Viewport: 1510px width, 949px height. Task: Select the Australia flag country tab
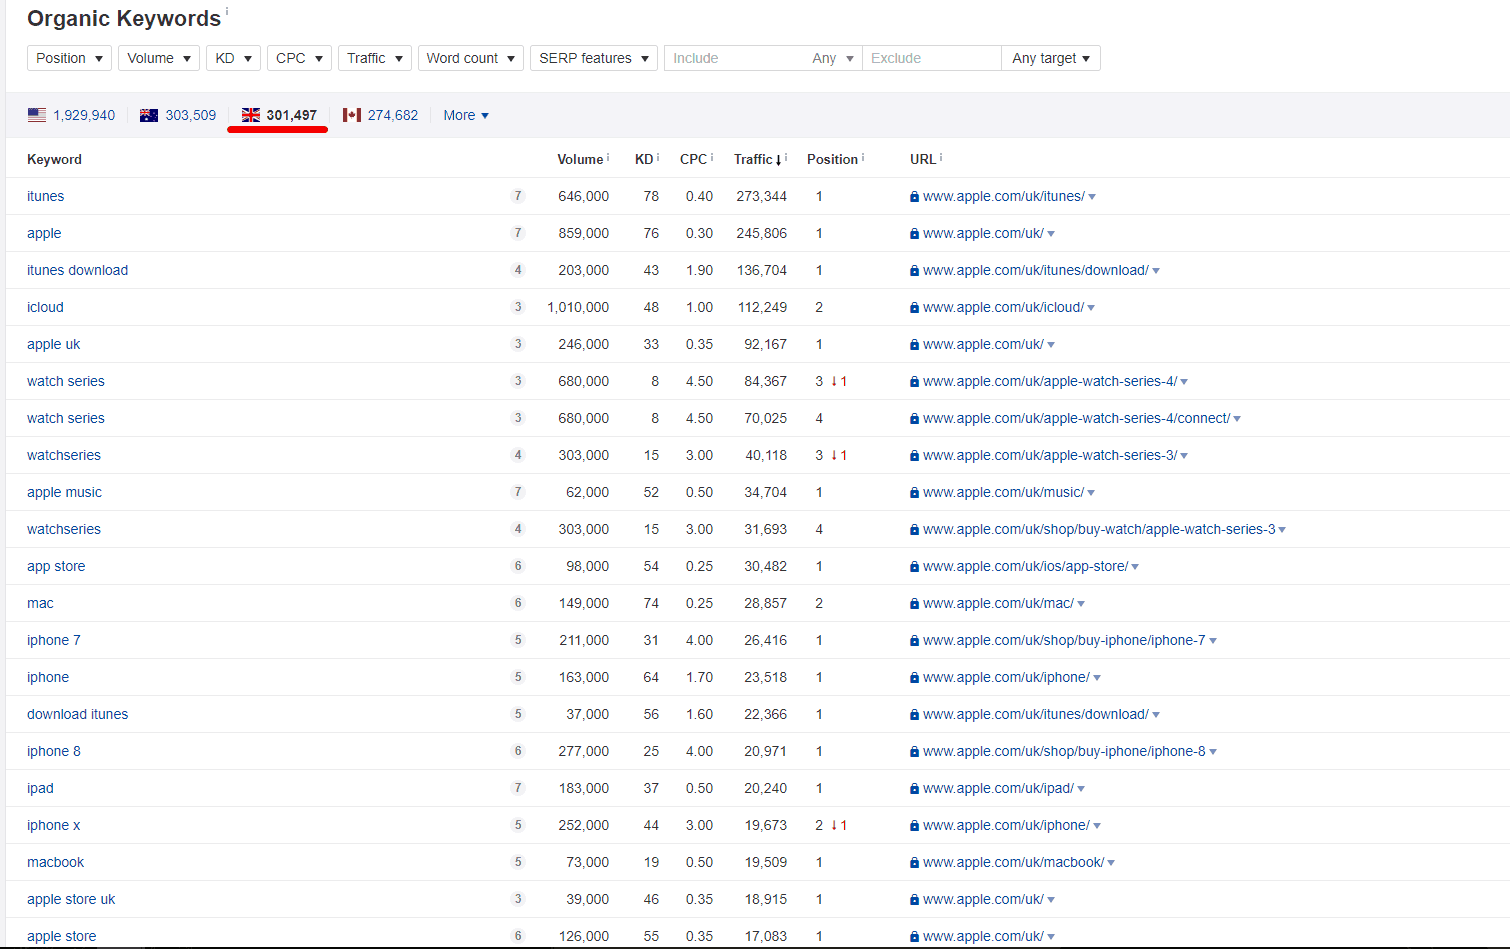[178, 115]
